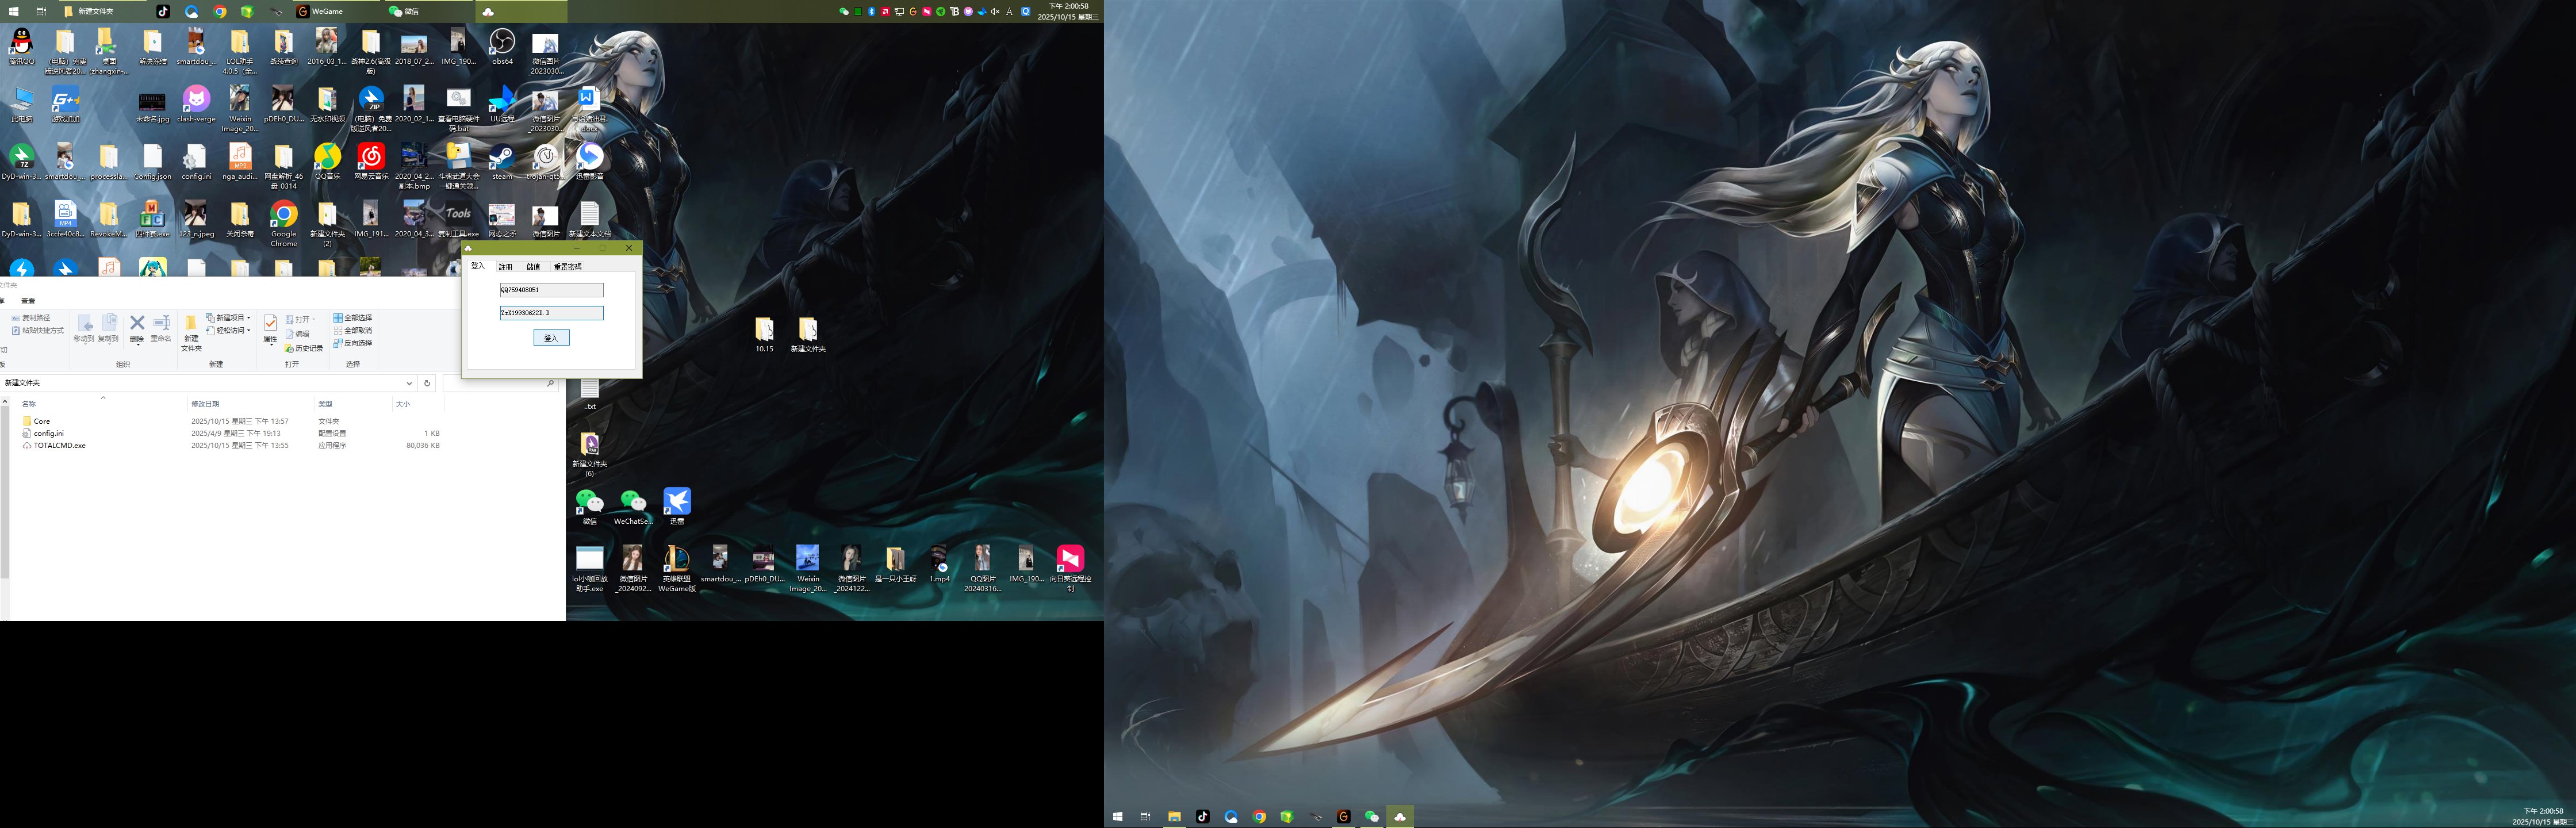Switch to the 重置密碼 tab
This screenshot has height=828, width=2576.
click(x=567, y=267)
